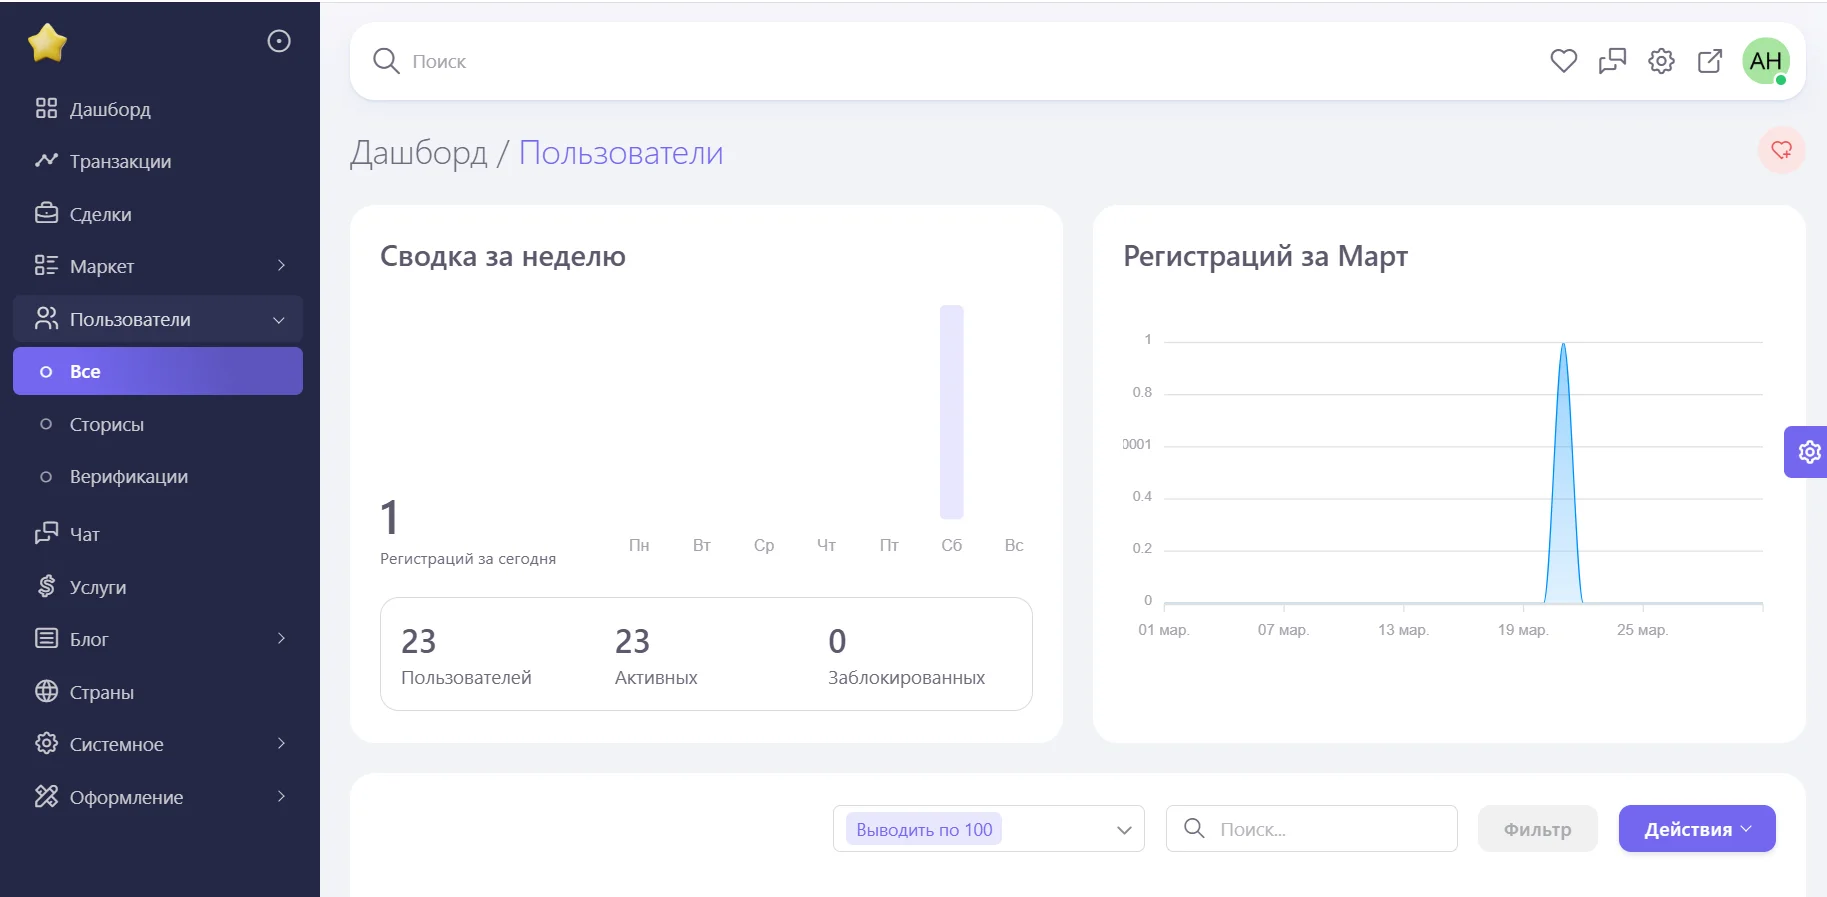This screenshot has height=897, width=1827.
Task: Click the Транзакции chart-line icon
Action: (46, 160)
